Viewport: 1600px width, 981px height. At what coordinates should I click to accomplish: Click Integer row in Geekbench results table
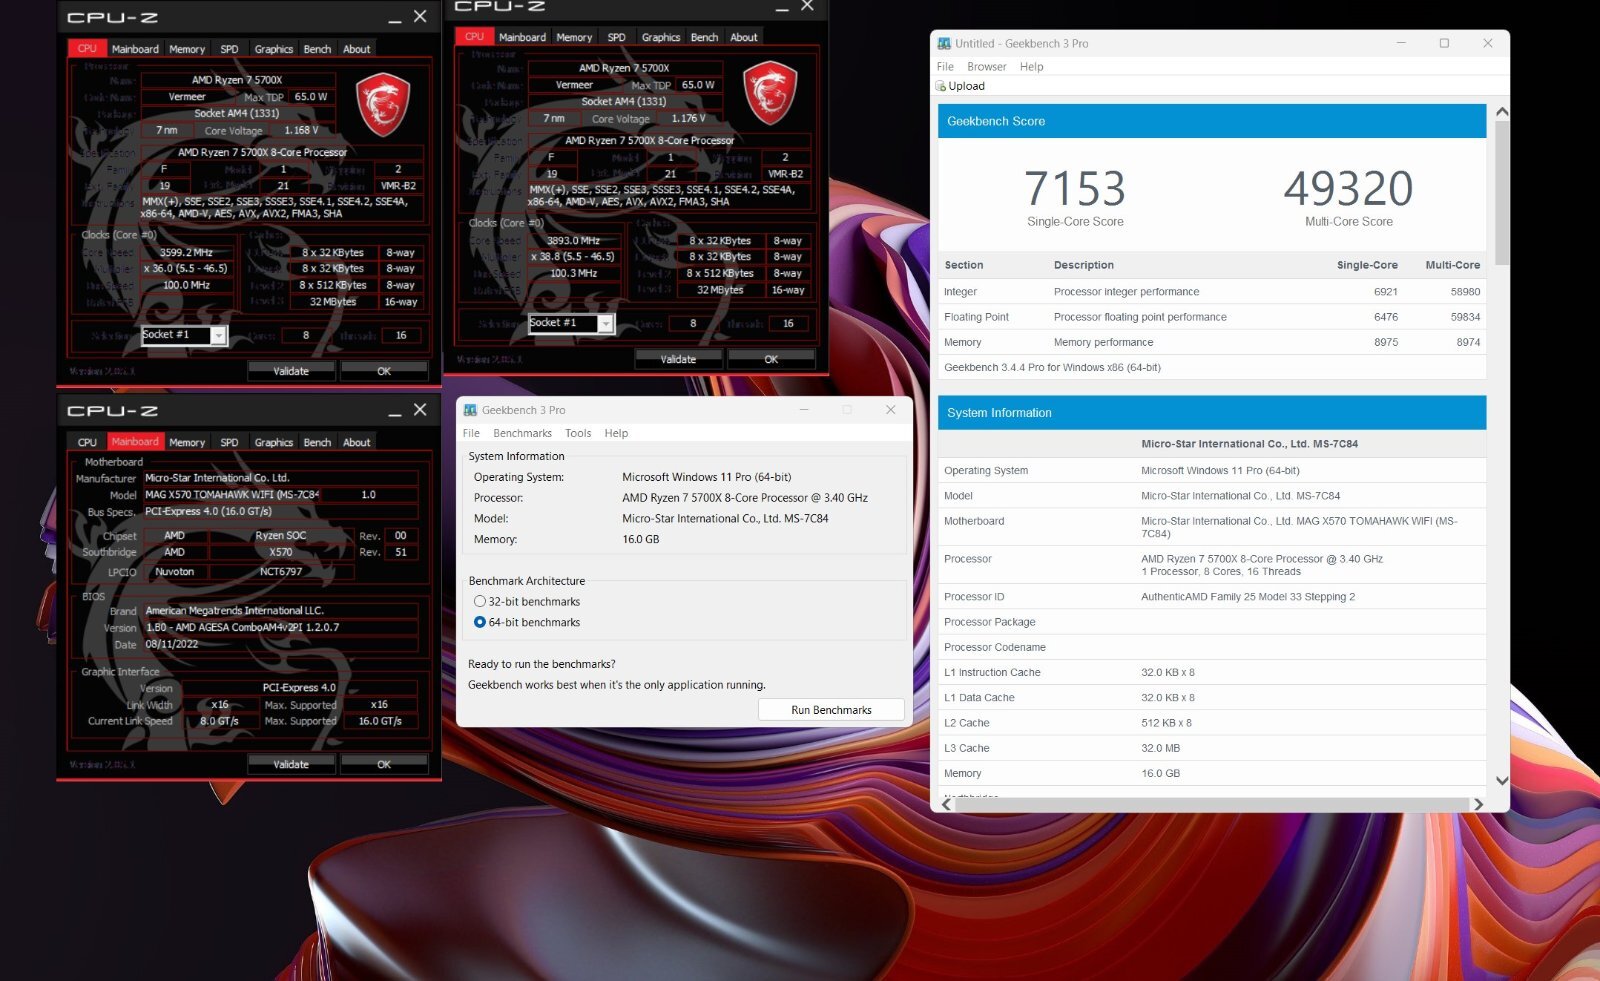click(1212, 292)
